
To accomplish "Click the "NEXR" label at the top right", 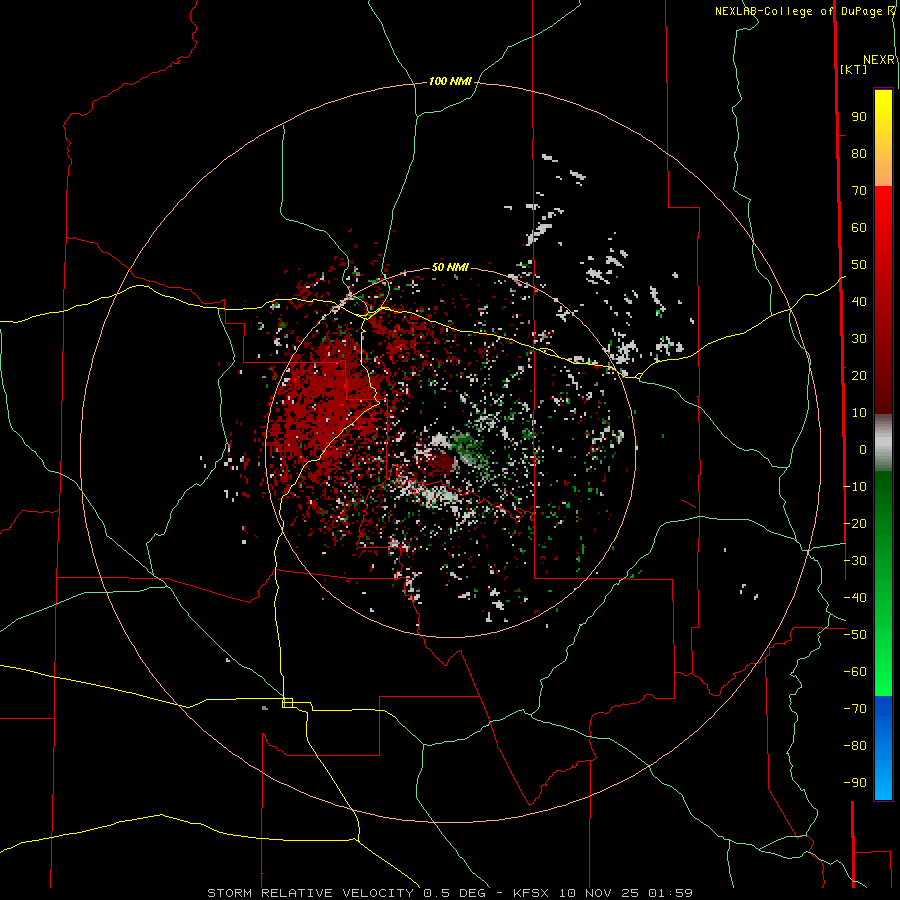I will click(879, 60).
